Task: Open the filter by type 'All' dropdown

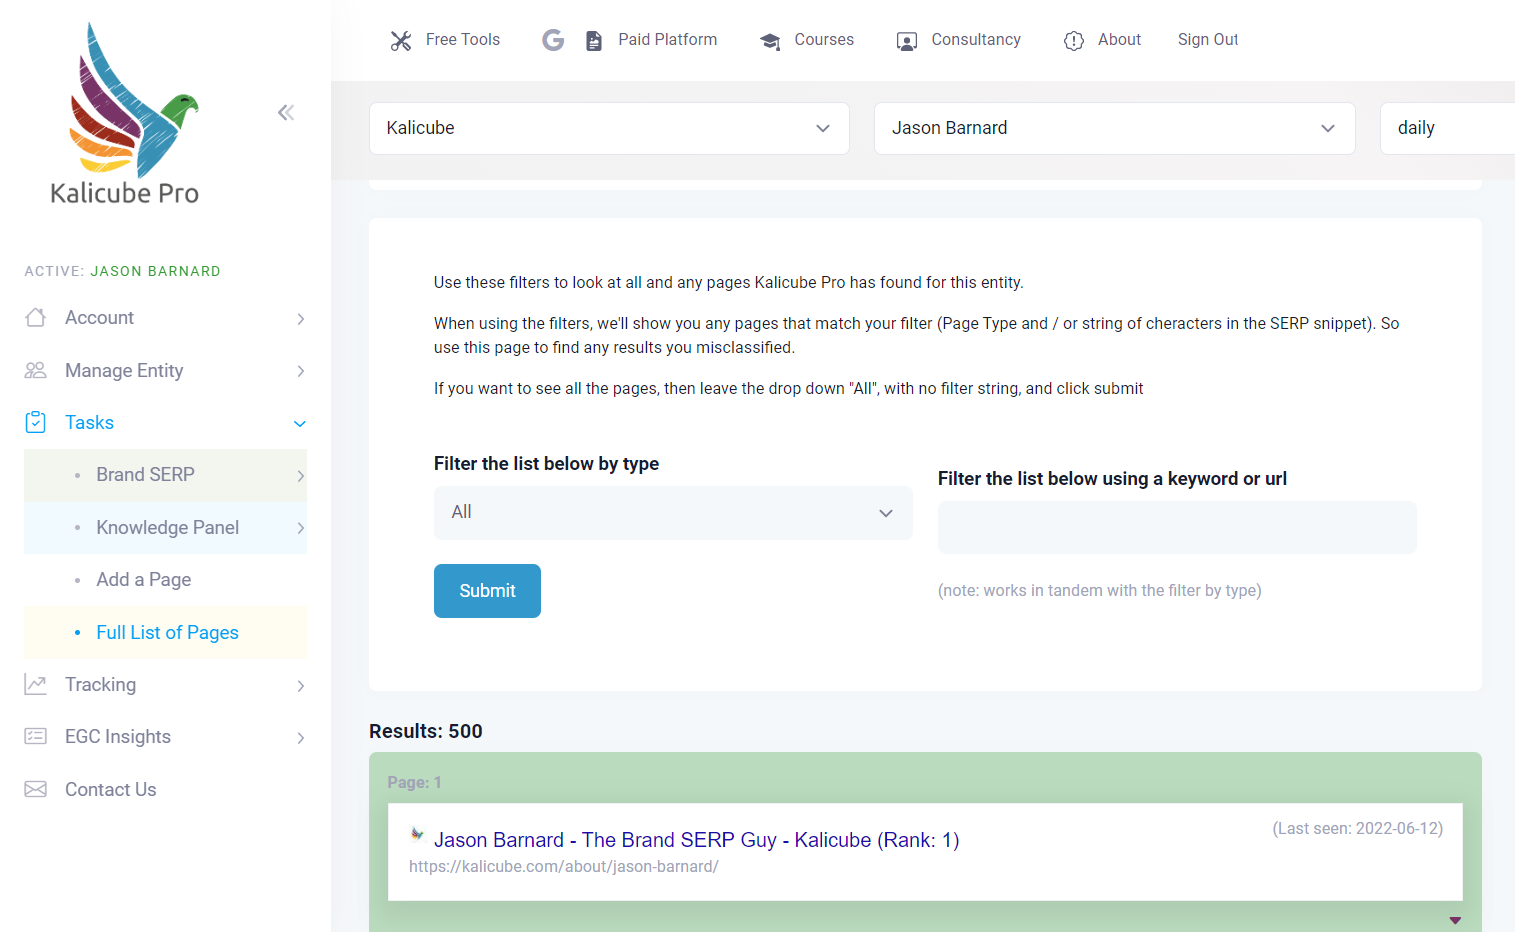Action: coord(673,513)
